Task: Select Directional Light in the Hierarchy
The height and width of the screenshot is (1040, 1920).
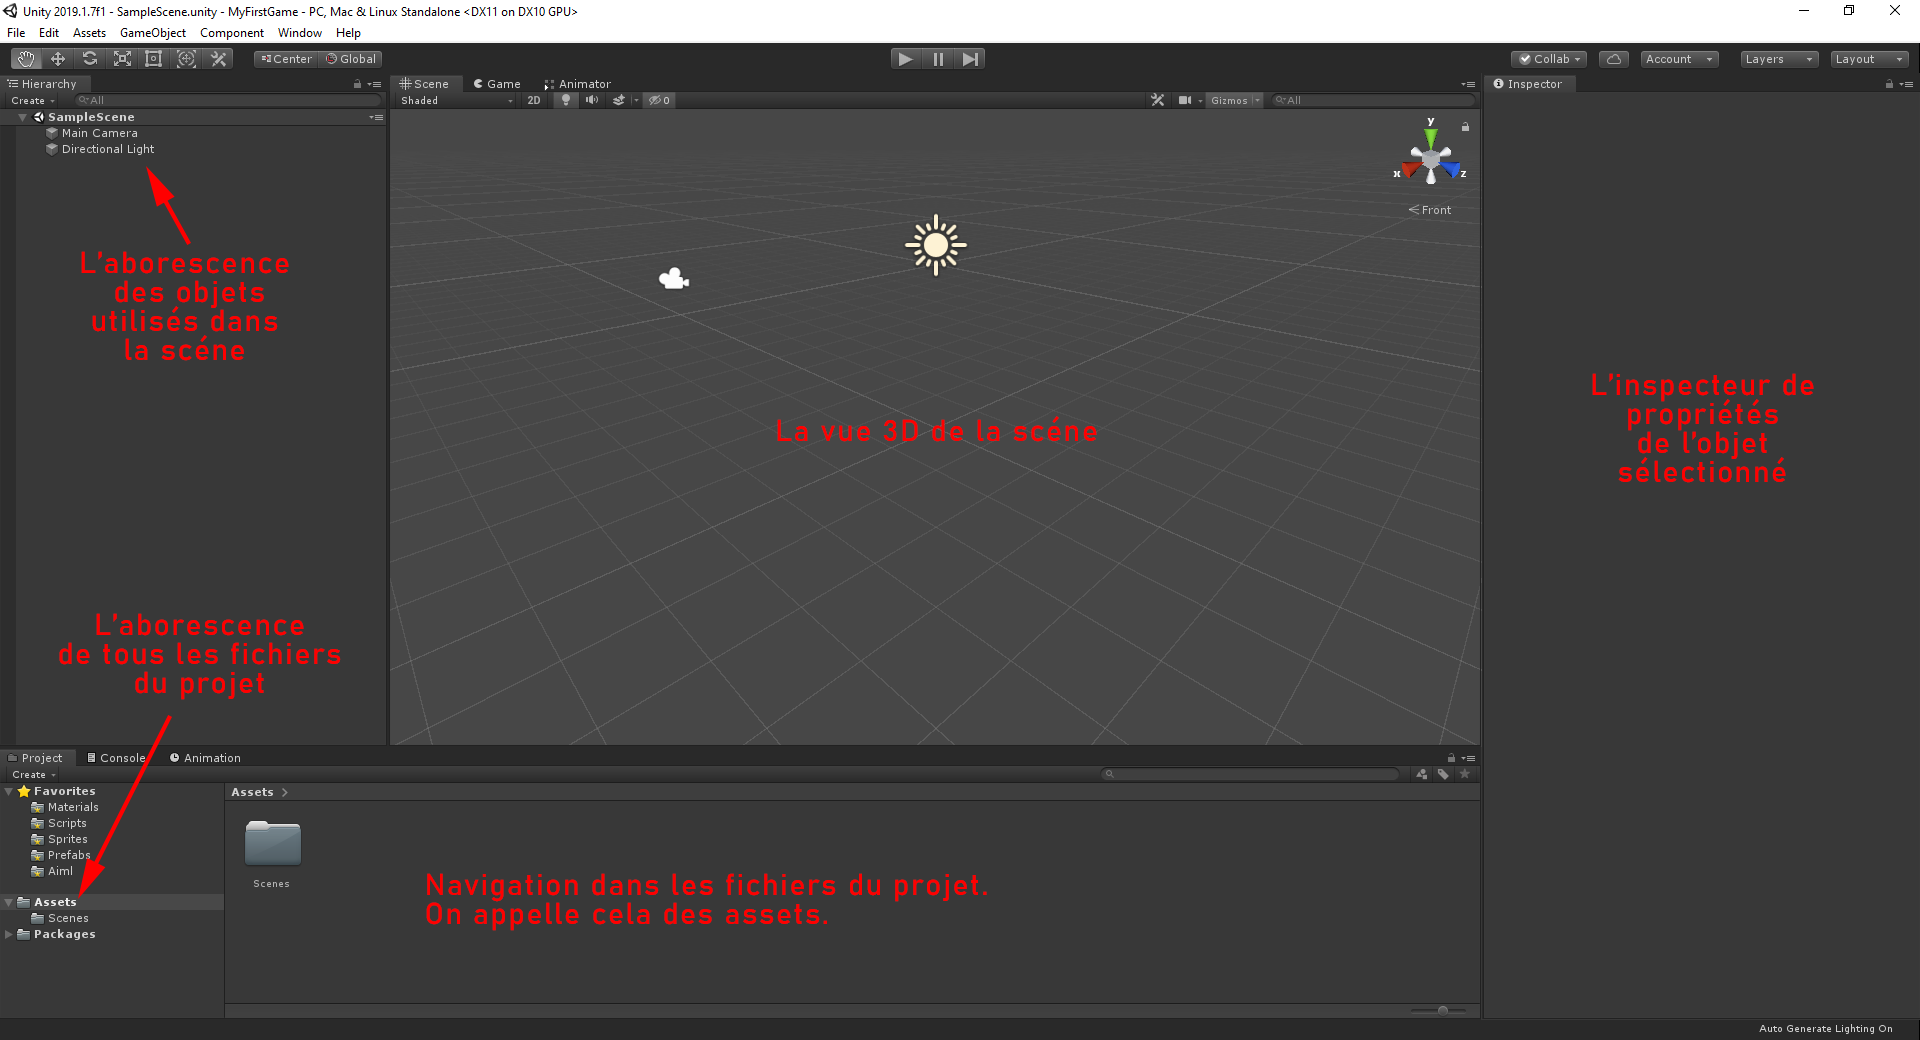Action: 108,148
